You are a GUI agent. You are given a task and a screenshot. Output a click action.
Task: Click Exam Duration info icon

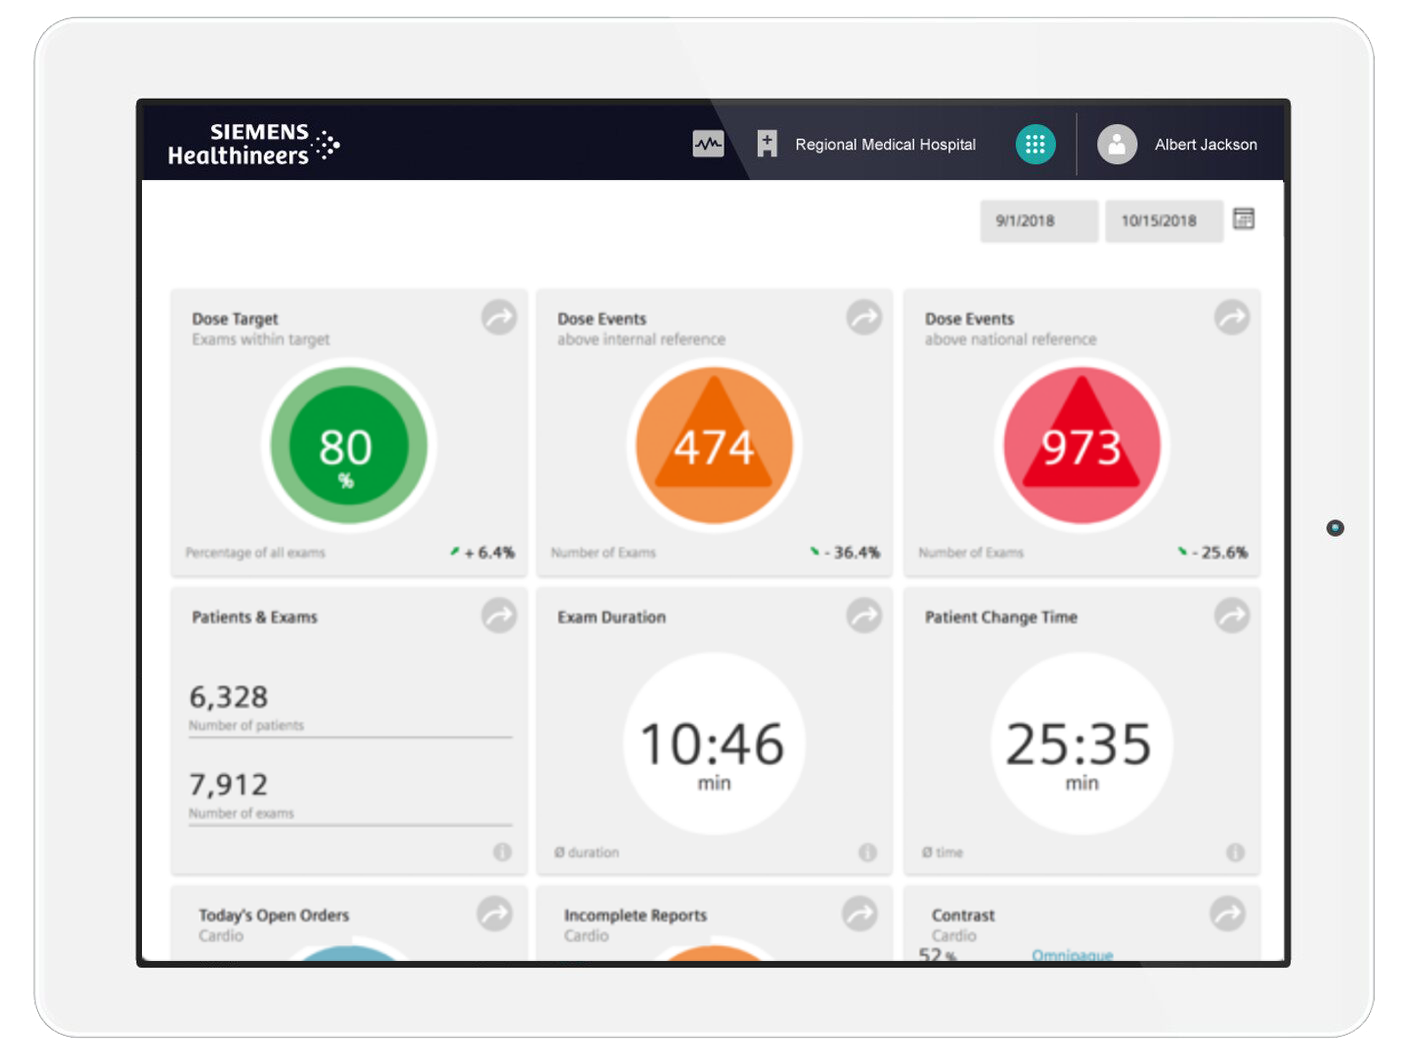tap(867, 852)
